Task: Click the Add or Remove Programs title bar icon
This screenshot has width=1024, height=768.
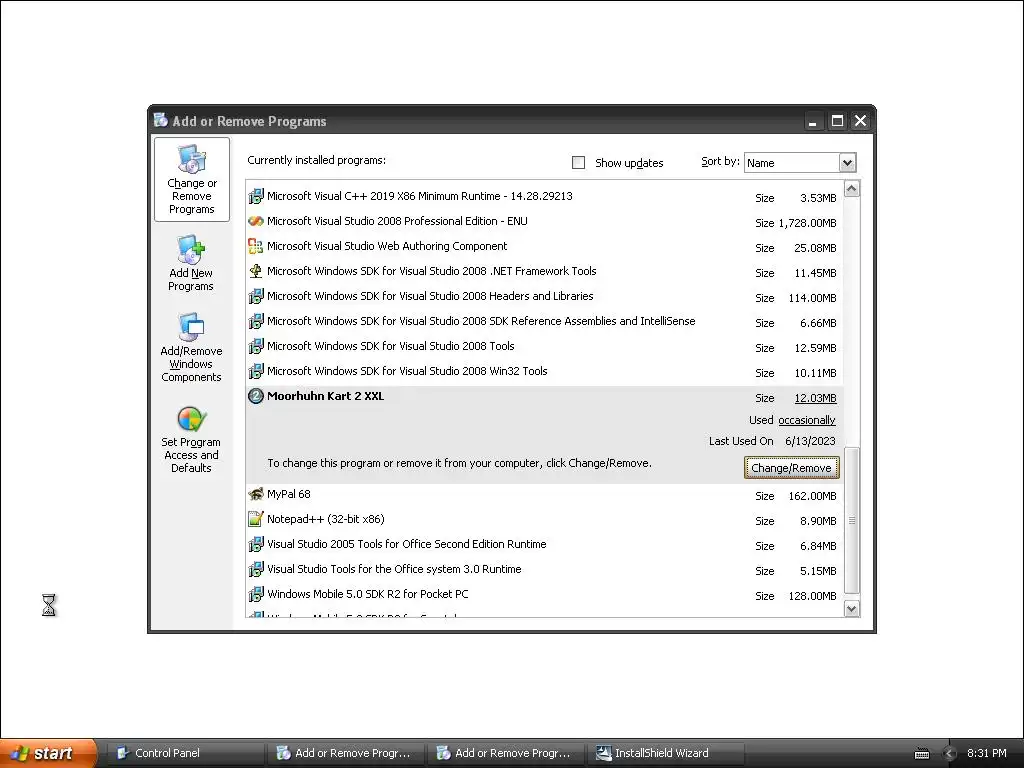Action: point(161,120)
